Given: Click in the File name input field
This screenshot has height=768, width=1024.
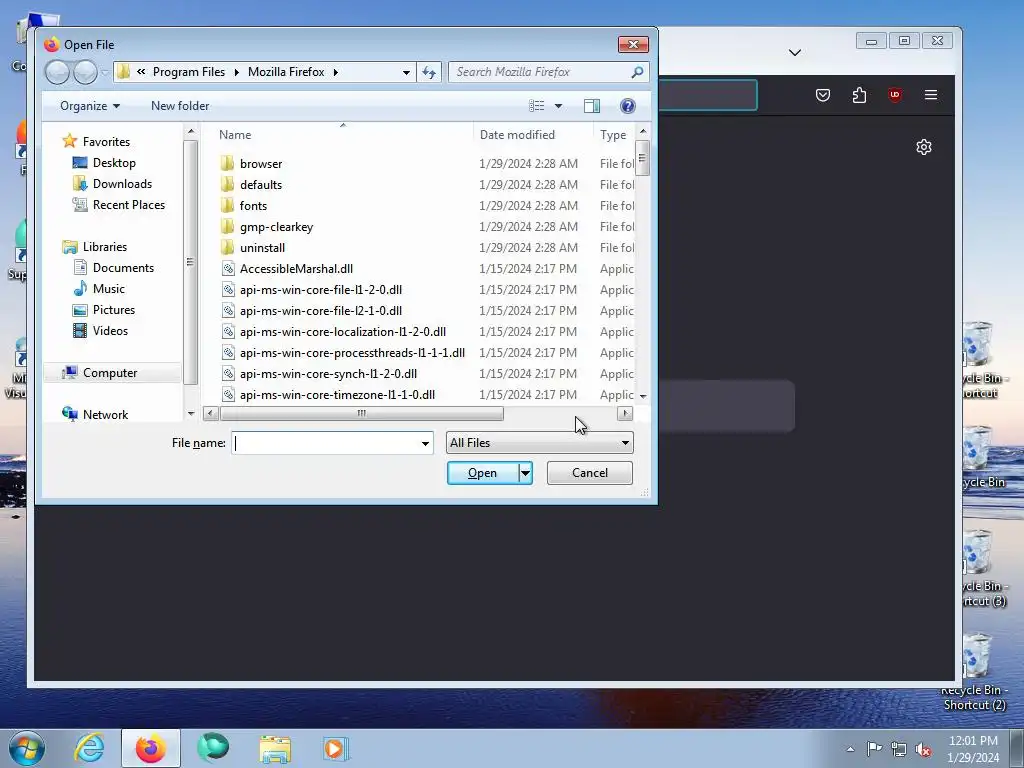Looking at the screenshot, I should coord(326,443).
